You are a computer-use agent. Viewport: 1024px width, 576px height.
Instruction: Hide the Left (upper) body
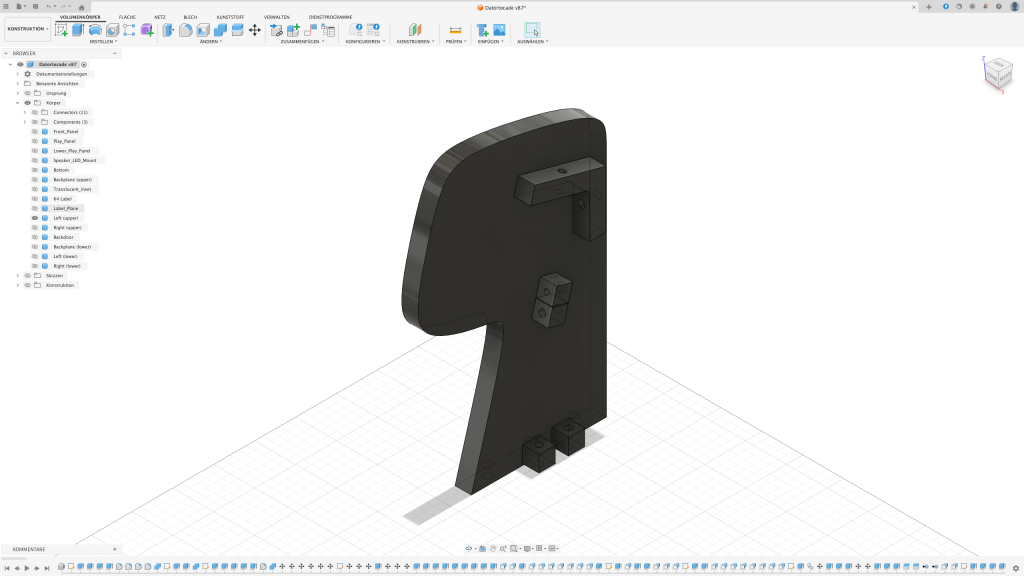coord(35,218)
